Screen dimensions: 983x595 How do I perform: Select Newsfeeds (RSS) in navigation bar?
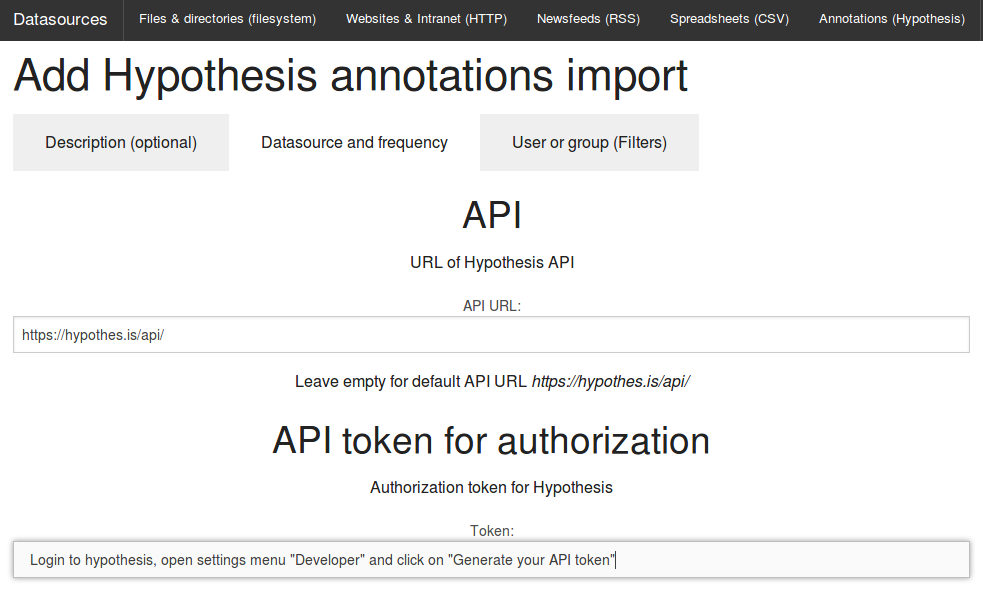point(588,19)
